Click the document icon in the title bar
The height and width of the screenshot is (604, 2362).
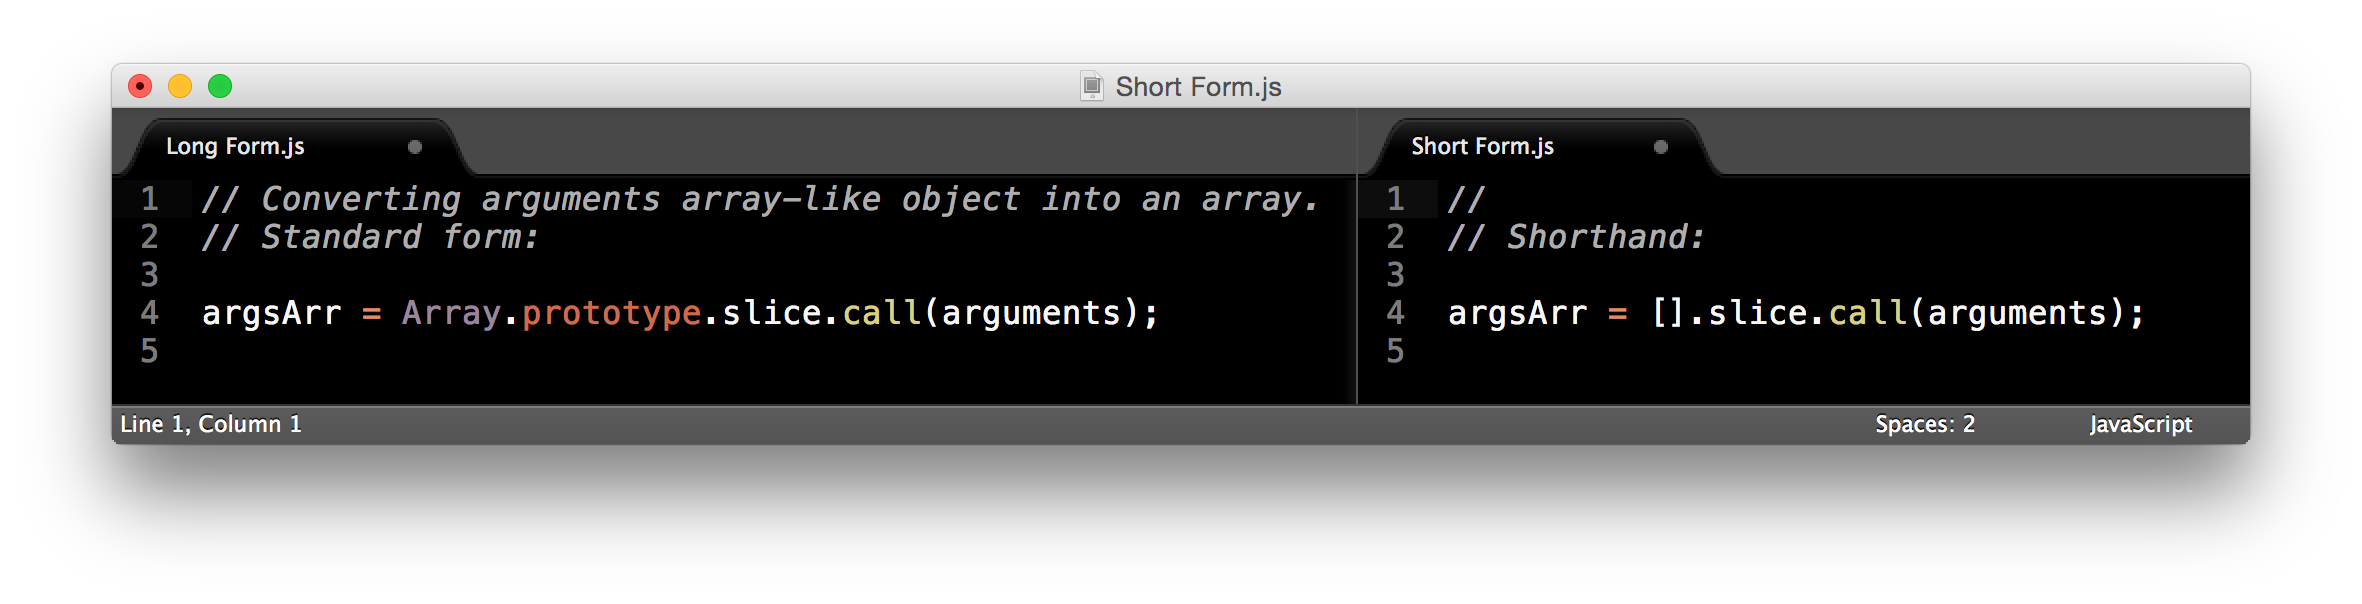point(1090,86)
